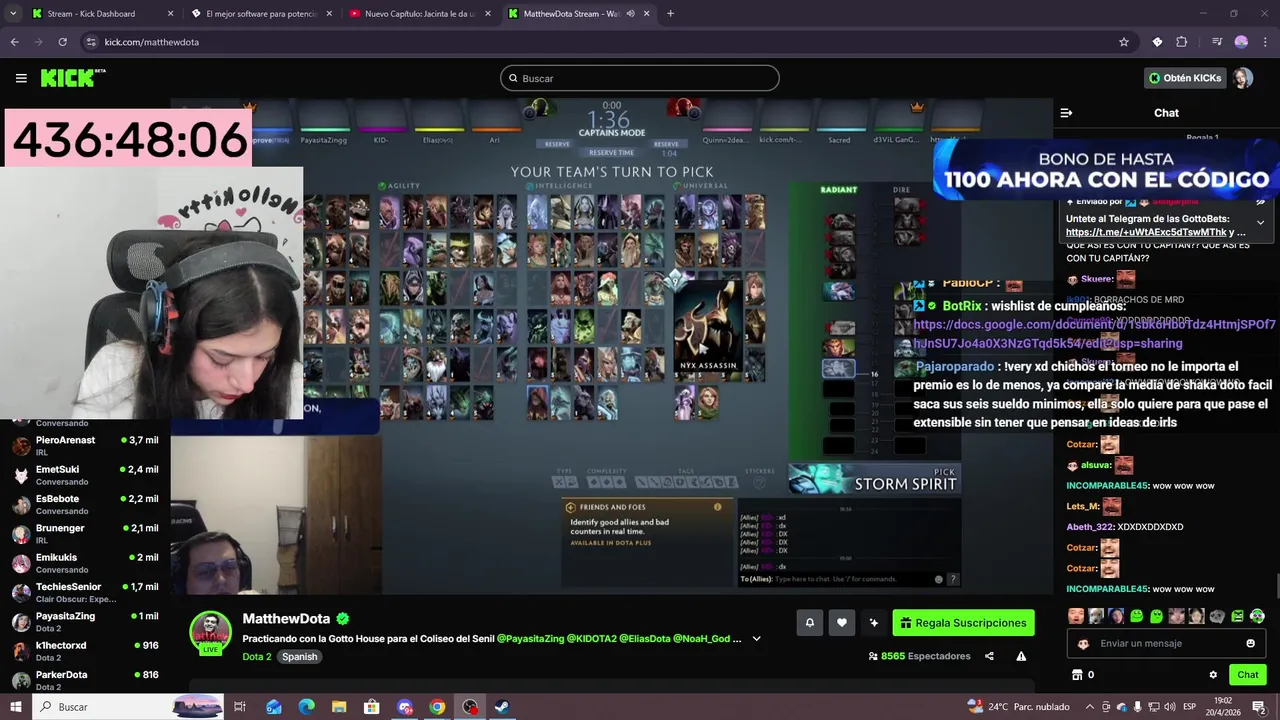Open File Explorer from the taskbar
The image size is (1280, 720).
pyautogui.click(x=339, y=707)
